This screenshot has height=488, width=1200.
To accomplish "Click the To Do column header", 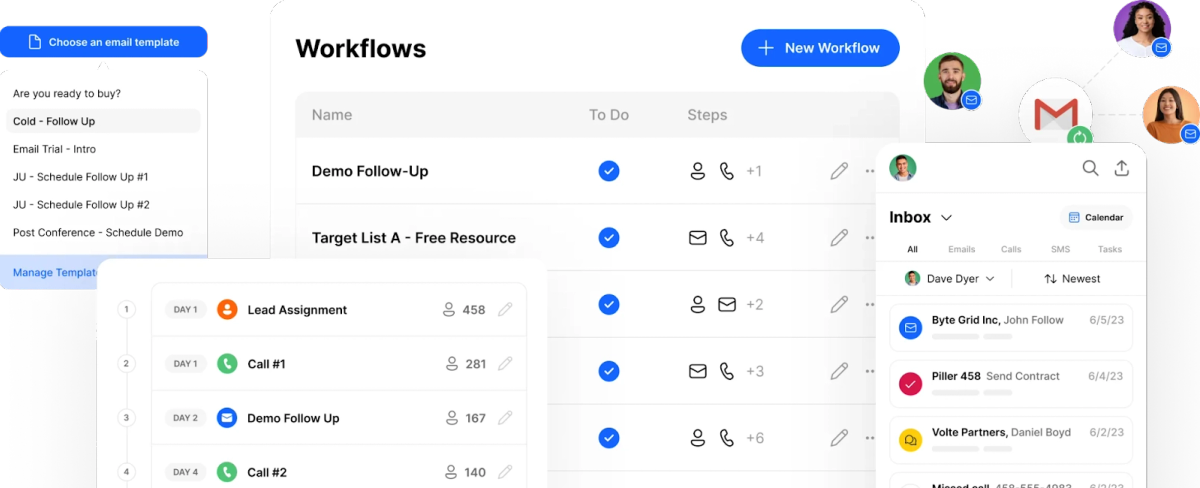I will coord(609,115).
